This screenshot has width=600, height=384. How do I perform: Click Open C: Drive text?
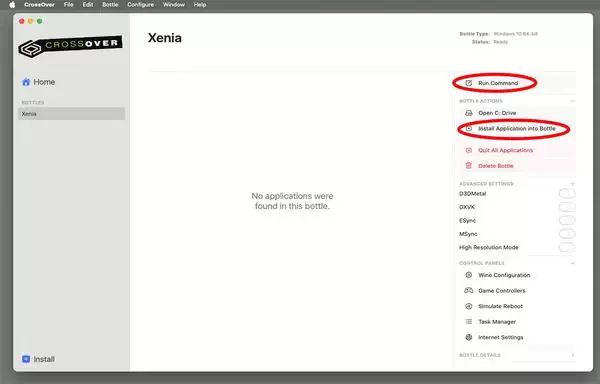(x=497, y=113)
